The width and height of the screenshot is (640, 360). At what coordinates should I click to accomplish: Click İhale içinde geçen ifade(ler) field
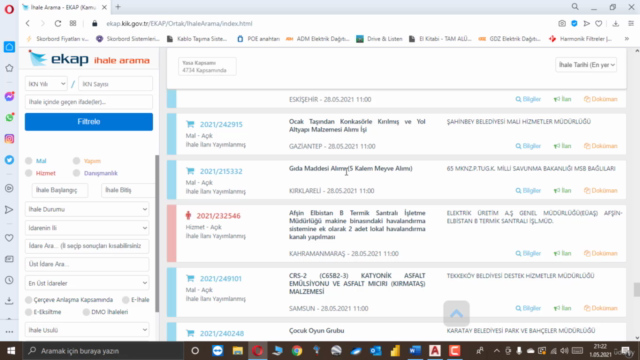89,102
